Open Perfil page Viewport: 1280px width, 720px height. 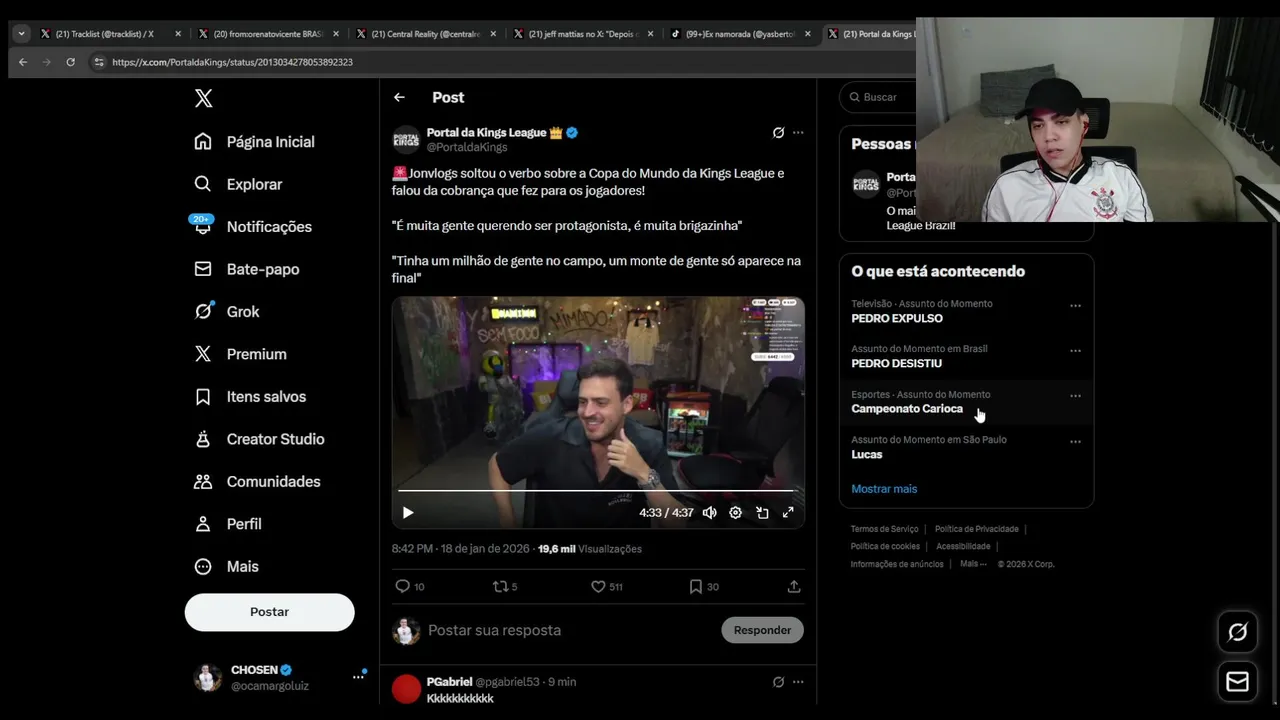(228, 524)
